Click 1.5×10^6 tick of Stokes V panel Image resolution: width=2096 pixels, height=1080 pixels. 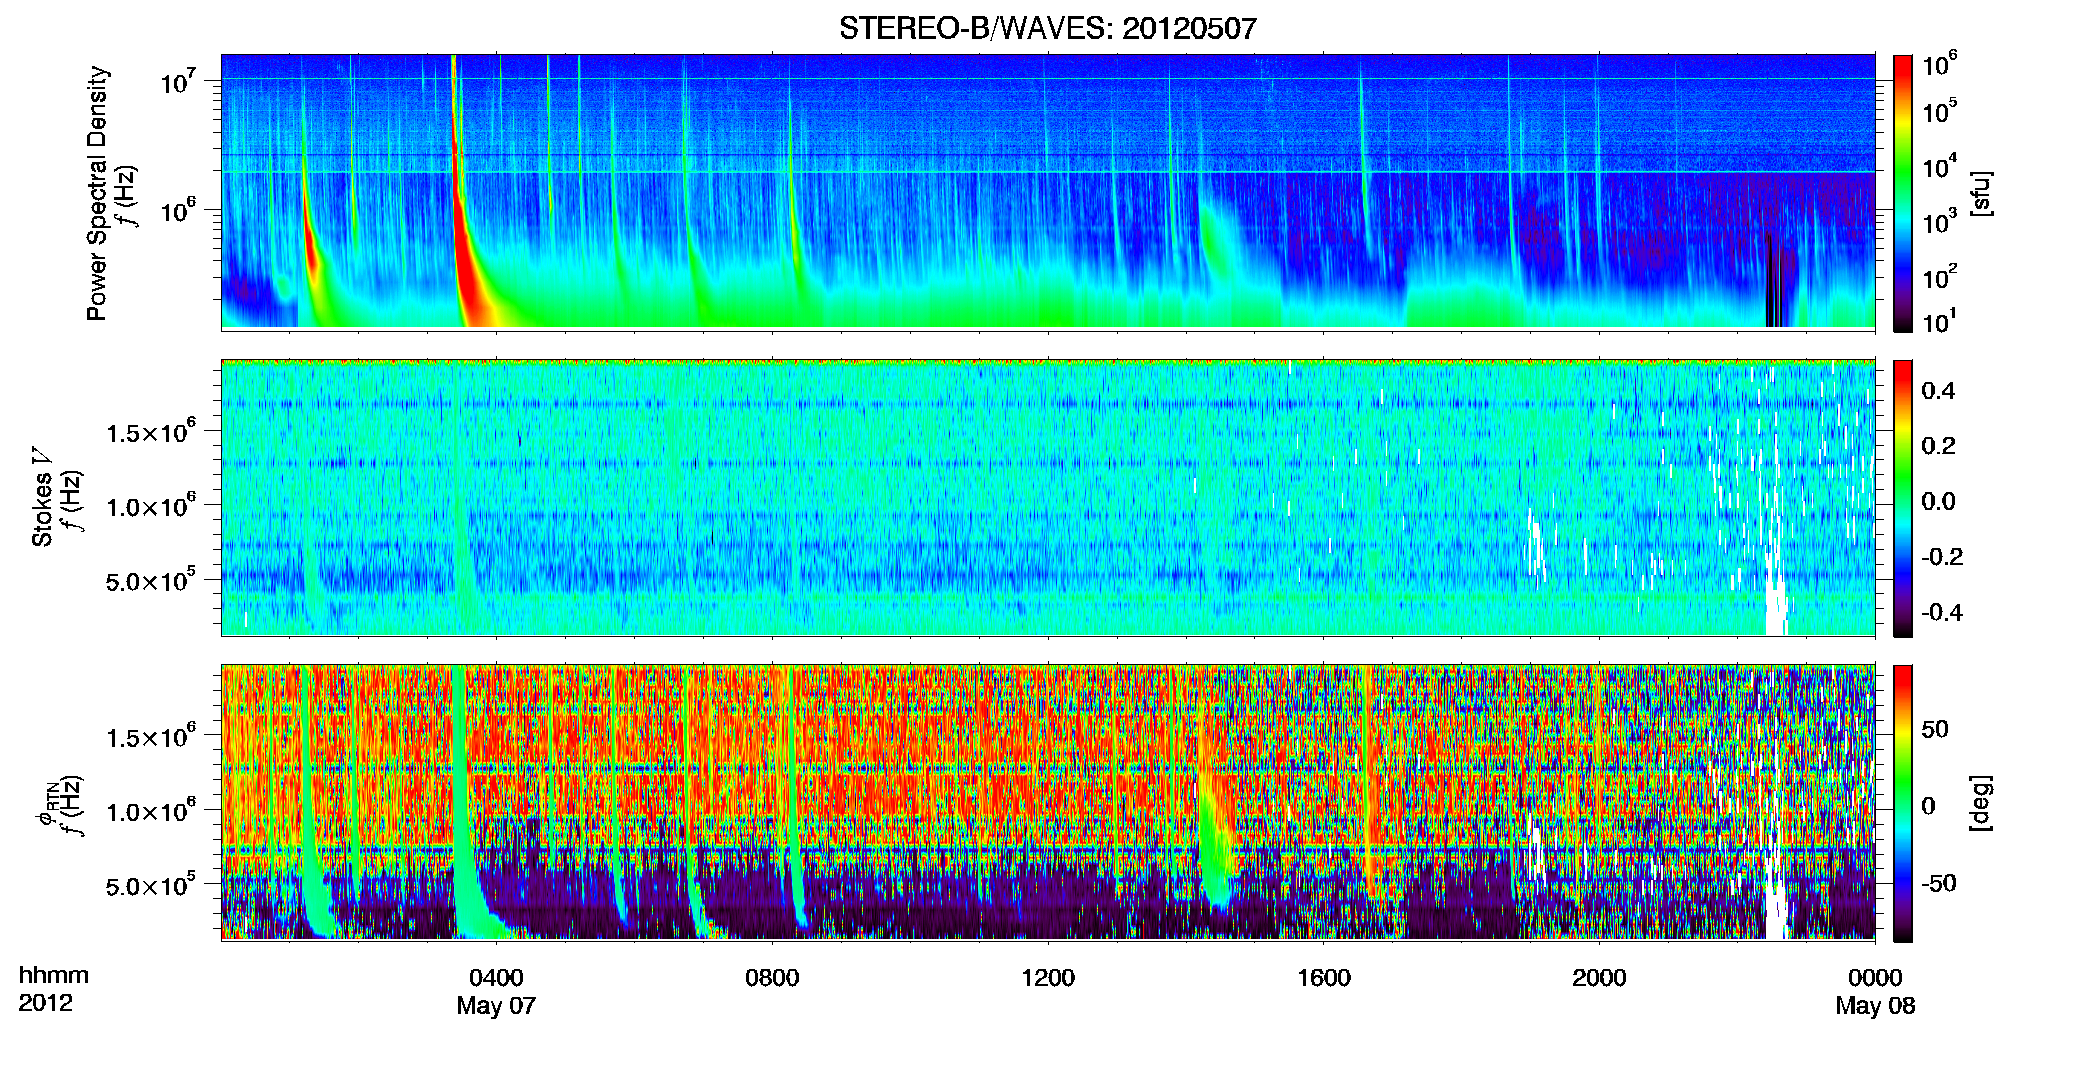click(150, 432)
